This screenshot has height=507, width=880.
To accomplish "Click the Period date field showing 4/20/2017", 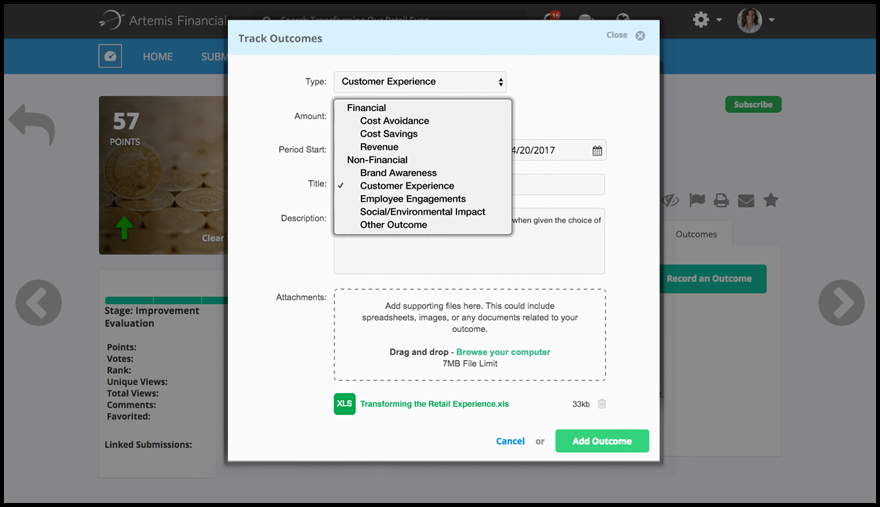I will [558, 150].
